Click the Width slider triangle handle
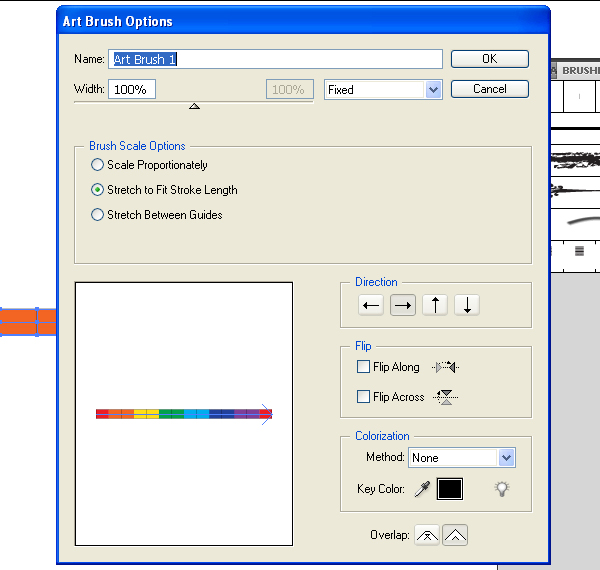Screen dimensions: 600x570 click(194, 106)
